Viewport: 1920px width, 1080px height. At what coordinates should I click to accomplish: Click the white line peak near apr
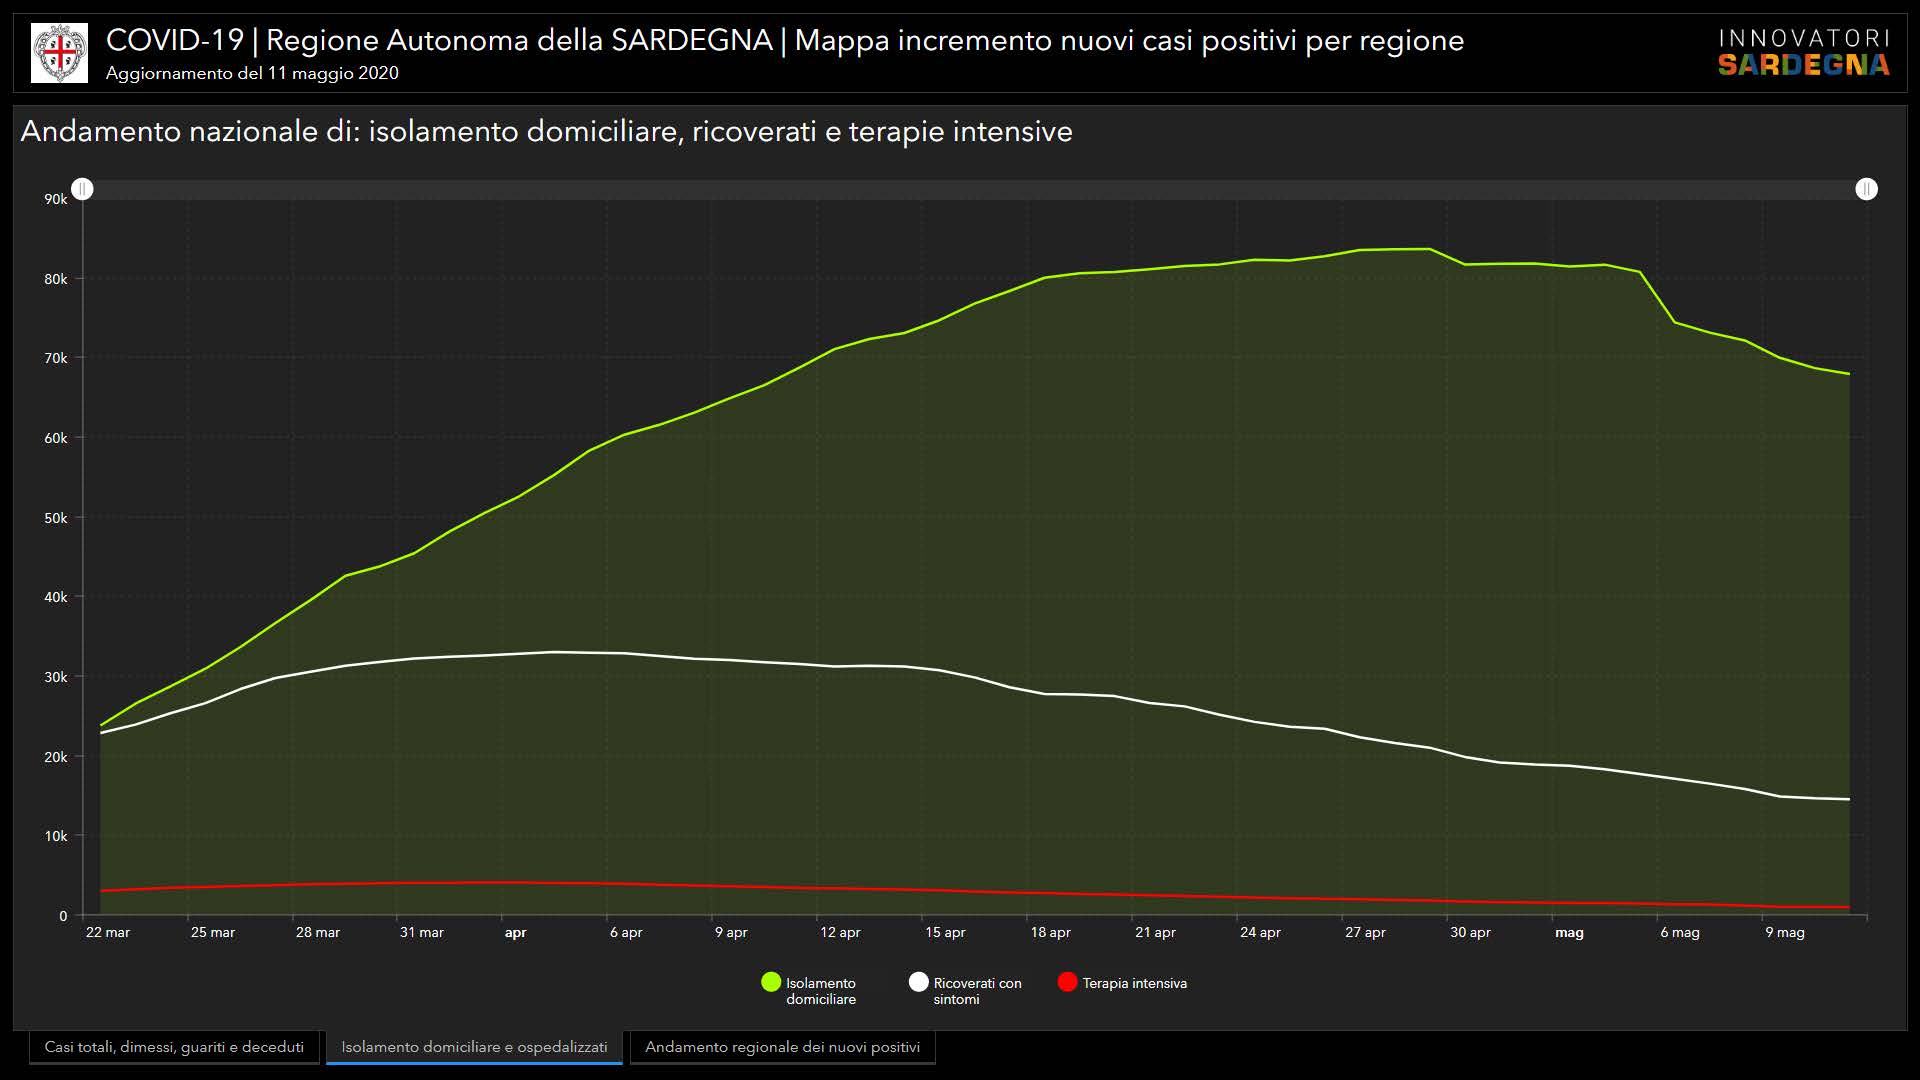pos(555,652)
